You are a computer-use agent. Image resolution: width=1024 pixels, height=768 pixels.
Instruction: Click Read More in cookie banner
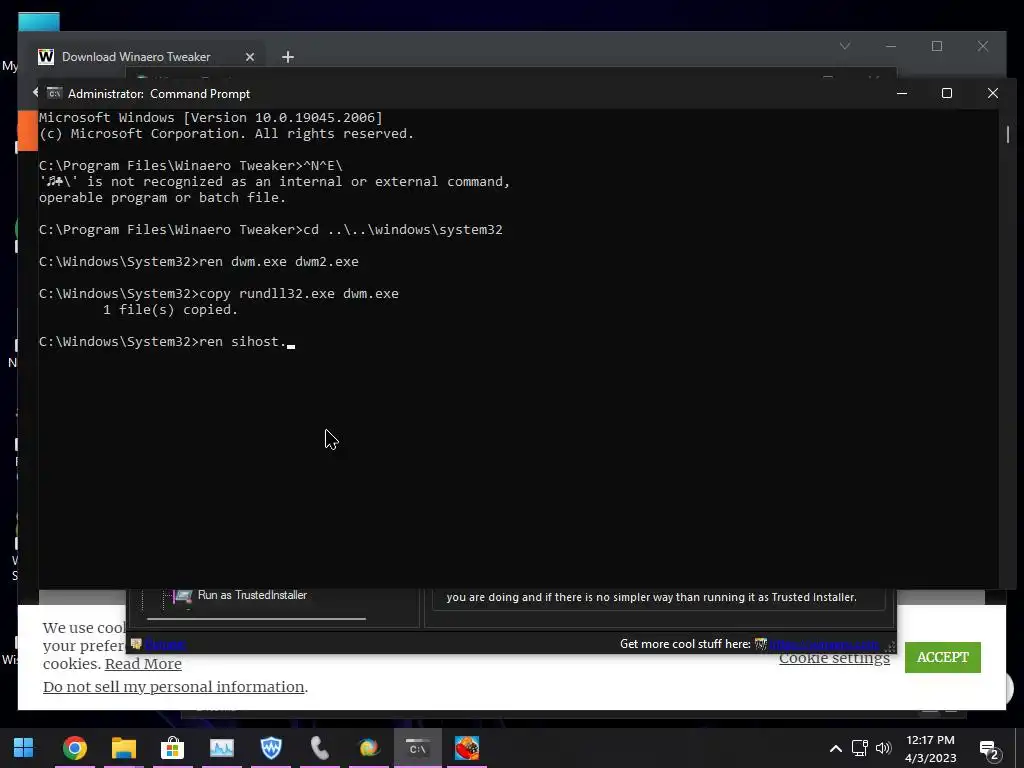143,664
